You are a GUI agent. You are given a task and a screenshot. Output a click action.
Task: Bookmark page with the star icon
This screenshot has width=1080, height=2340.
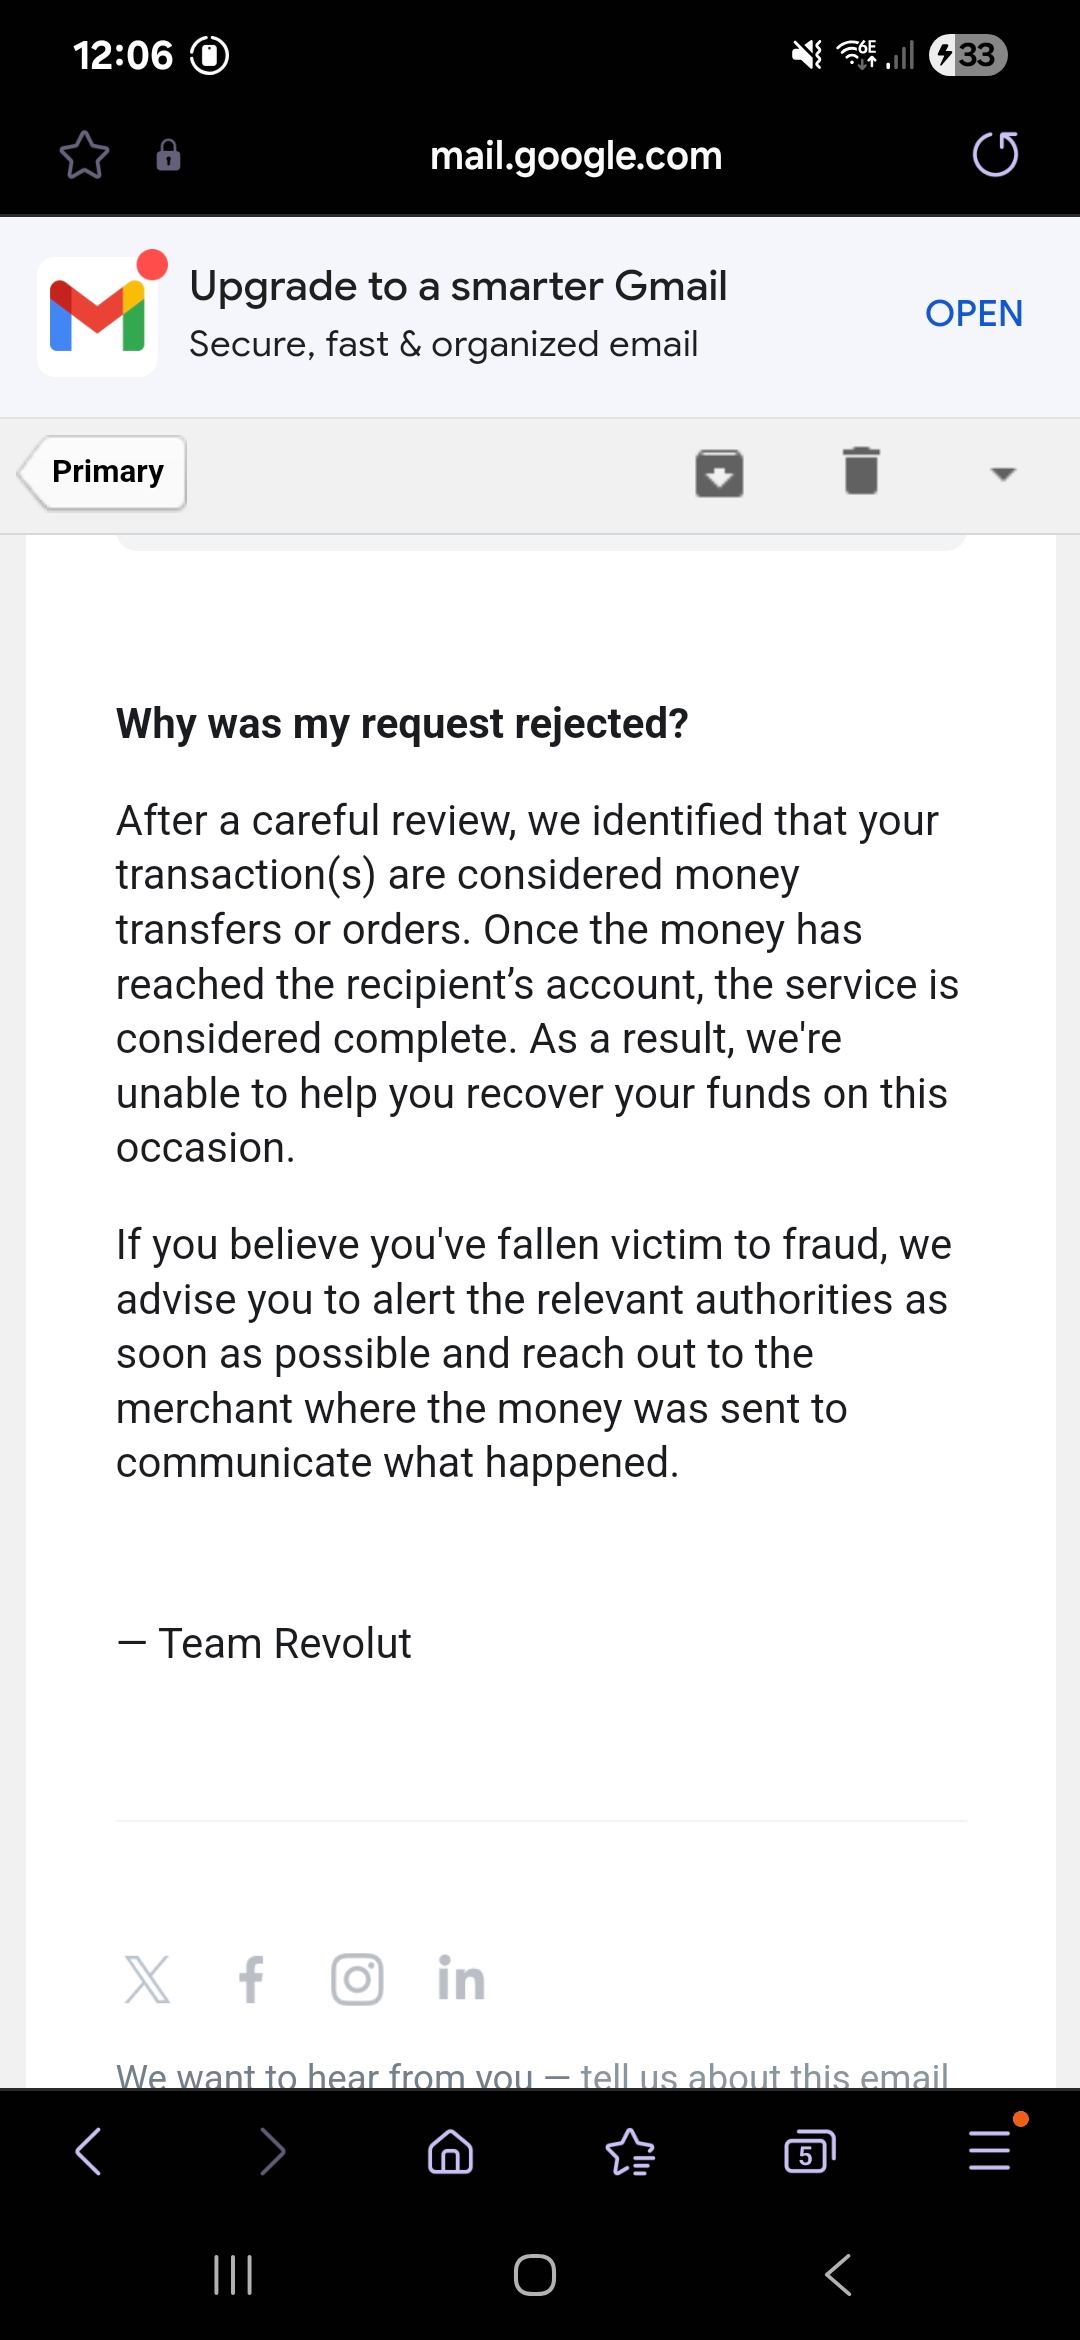point(84,155)
